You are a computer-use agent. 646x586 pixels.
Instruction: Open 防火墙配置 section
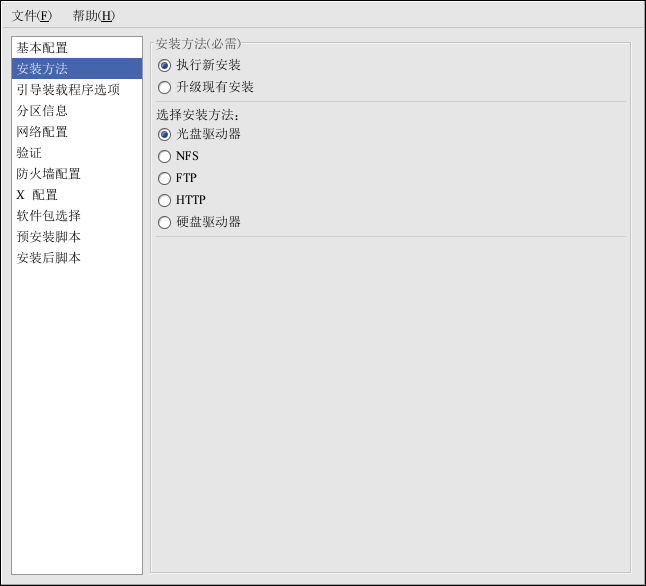(x=77, y=173)
